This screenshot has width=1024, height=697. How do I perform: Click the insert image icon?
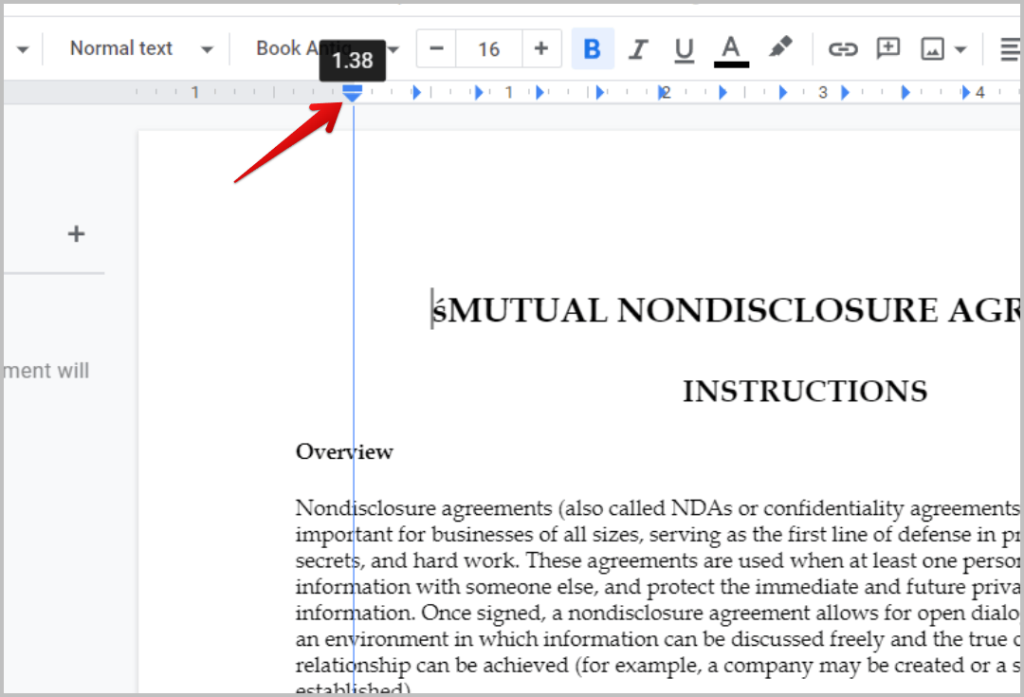(x=932, y=49)
